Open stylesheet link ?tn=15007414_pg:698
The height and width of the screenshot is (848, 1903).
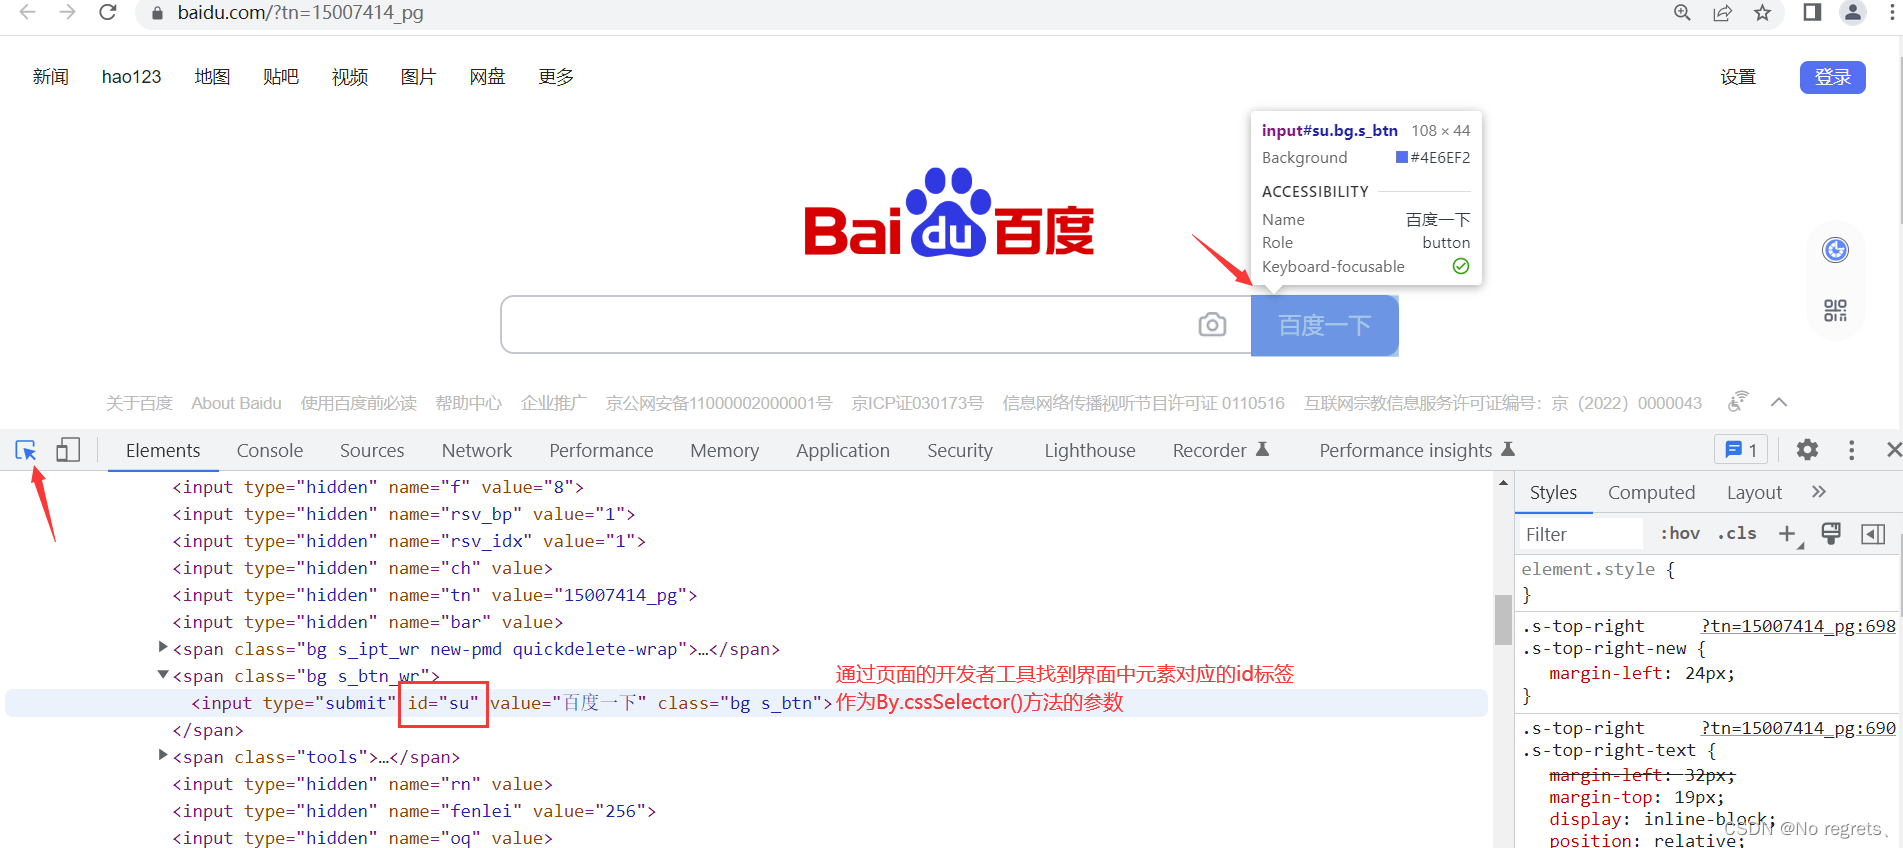pos(1798,626)
